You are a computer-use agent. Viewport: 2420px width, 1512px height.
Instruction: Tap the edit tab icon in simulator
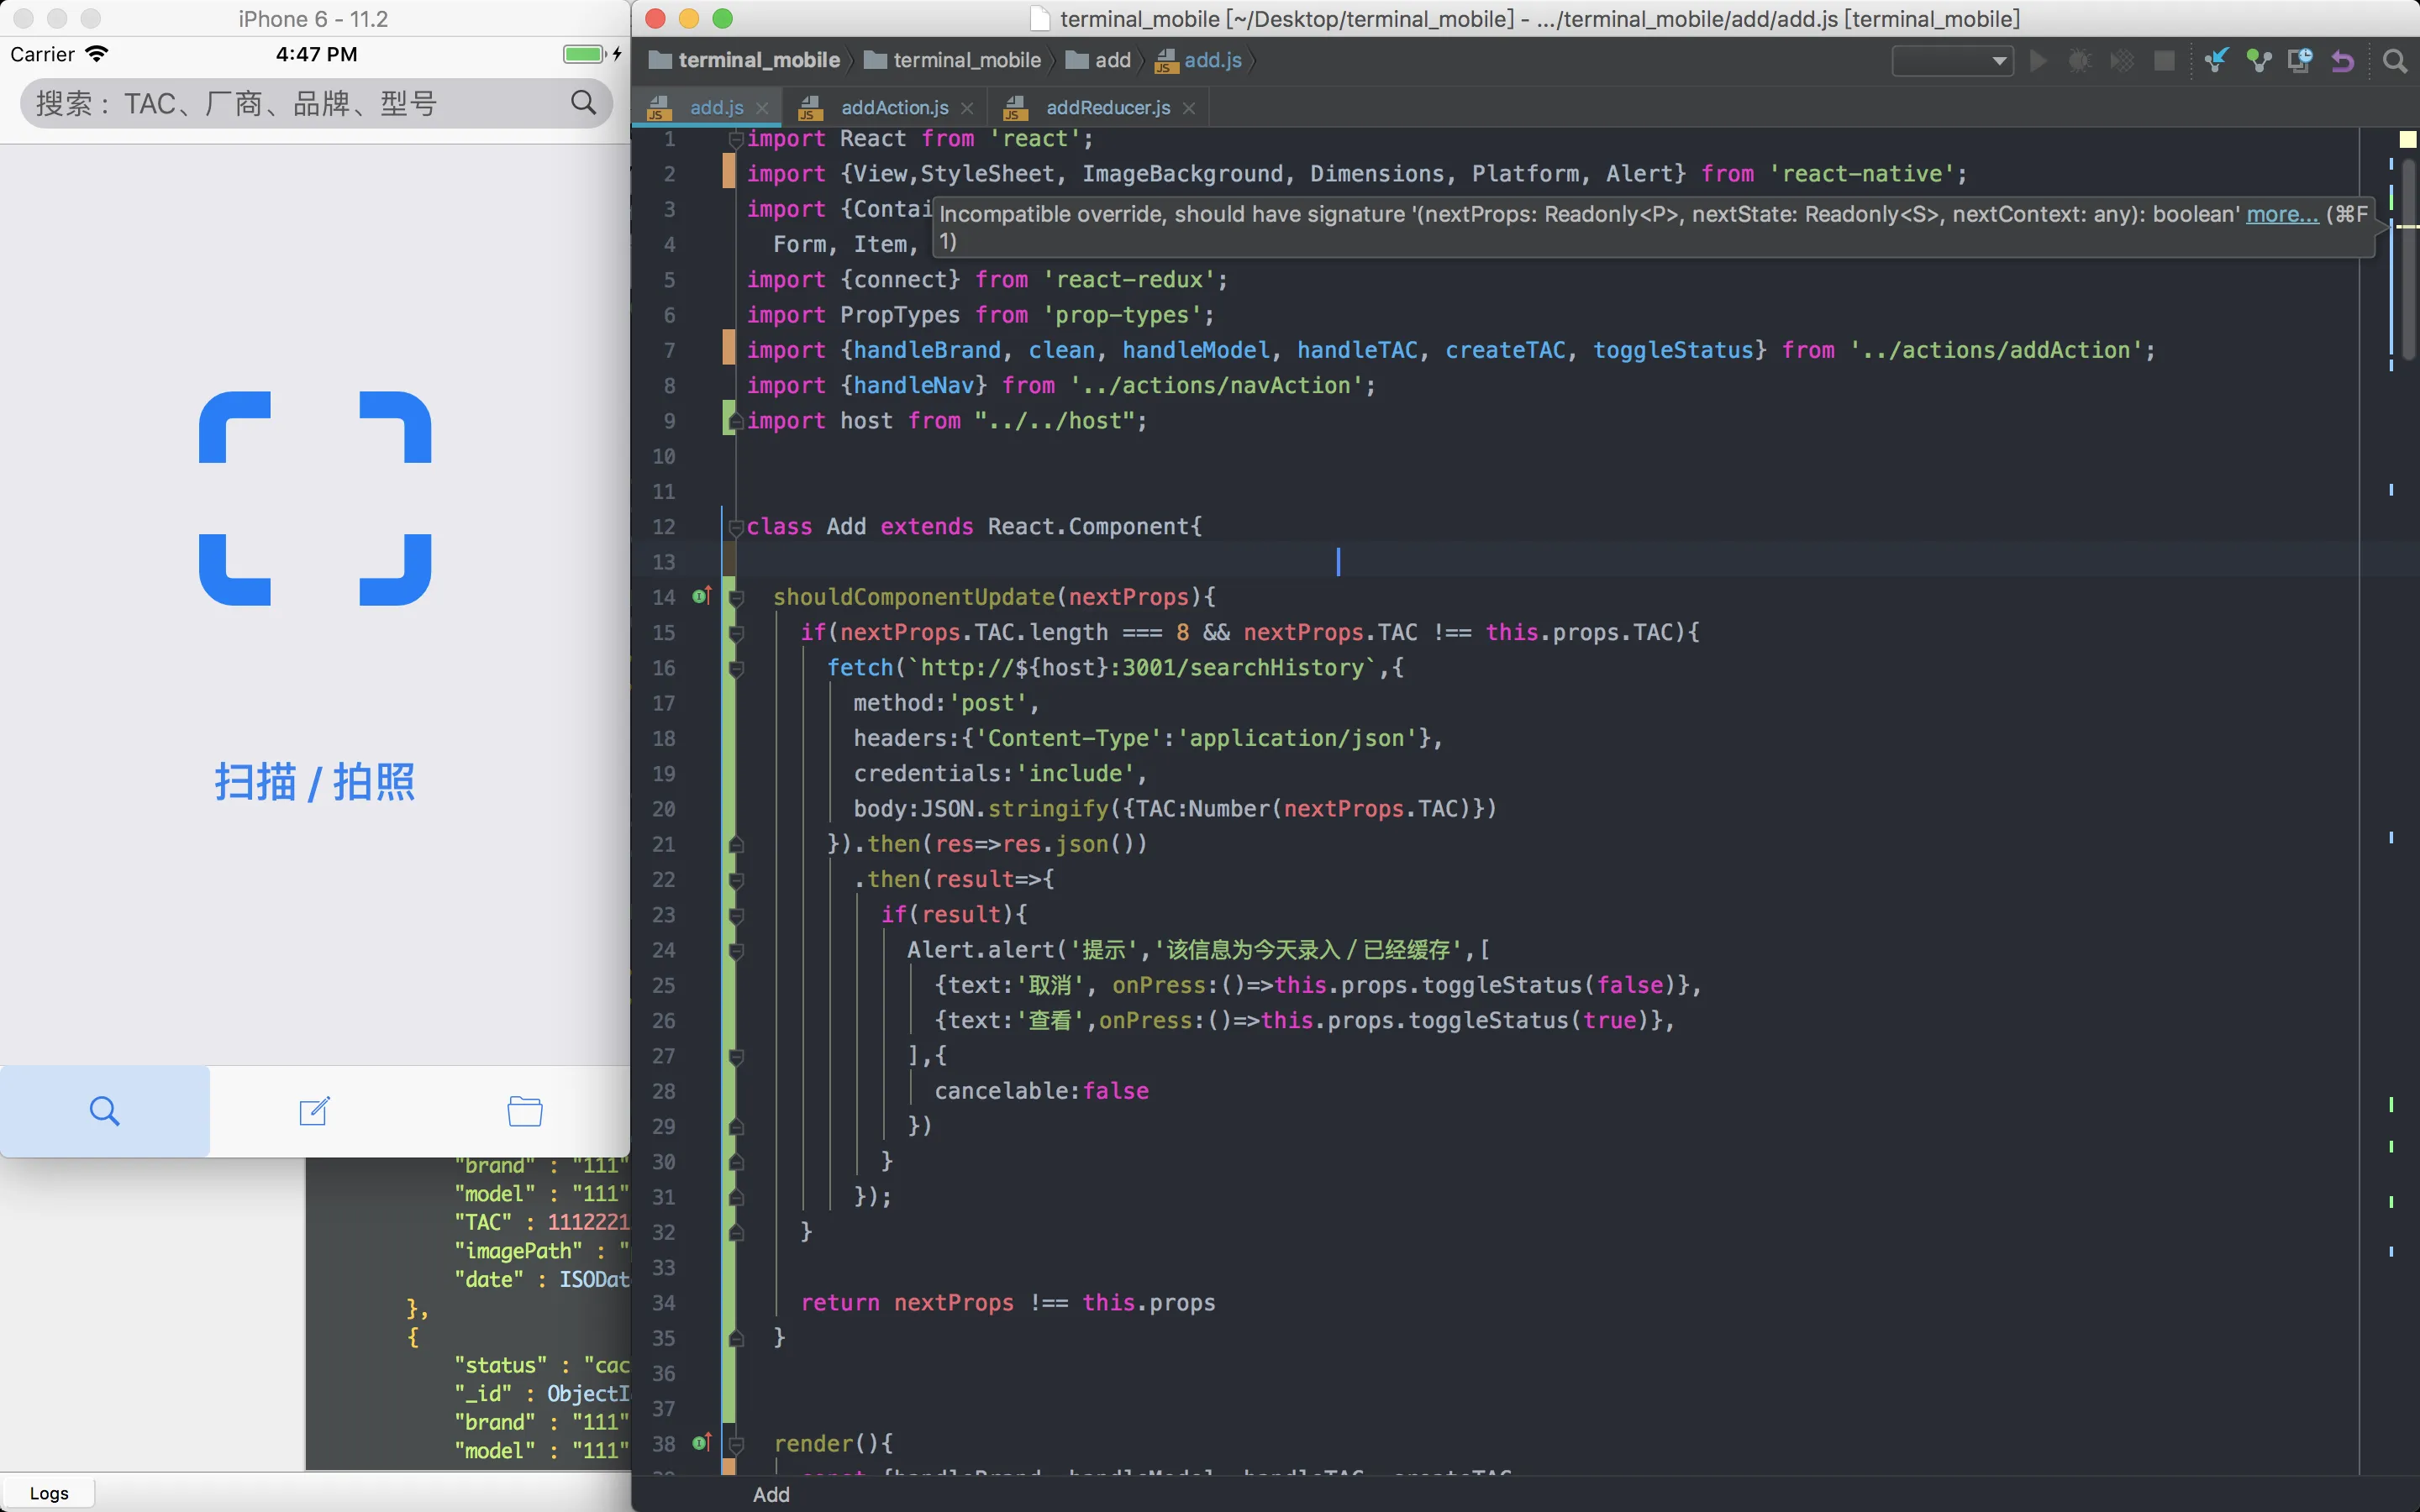[x=314, y=1111]
